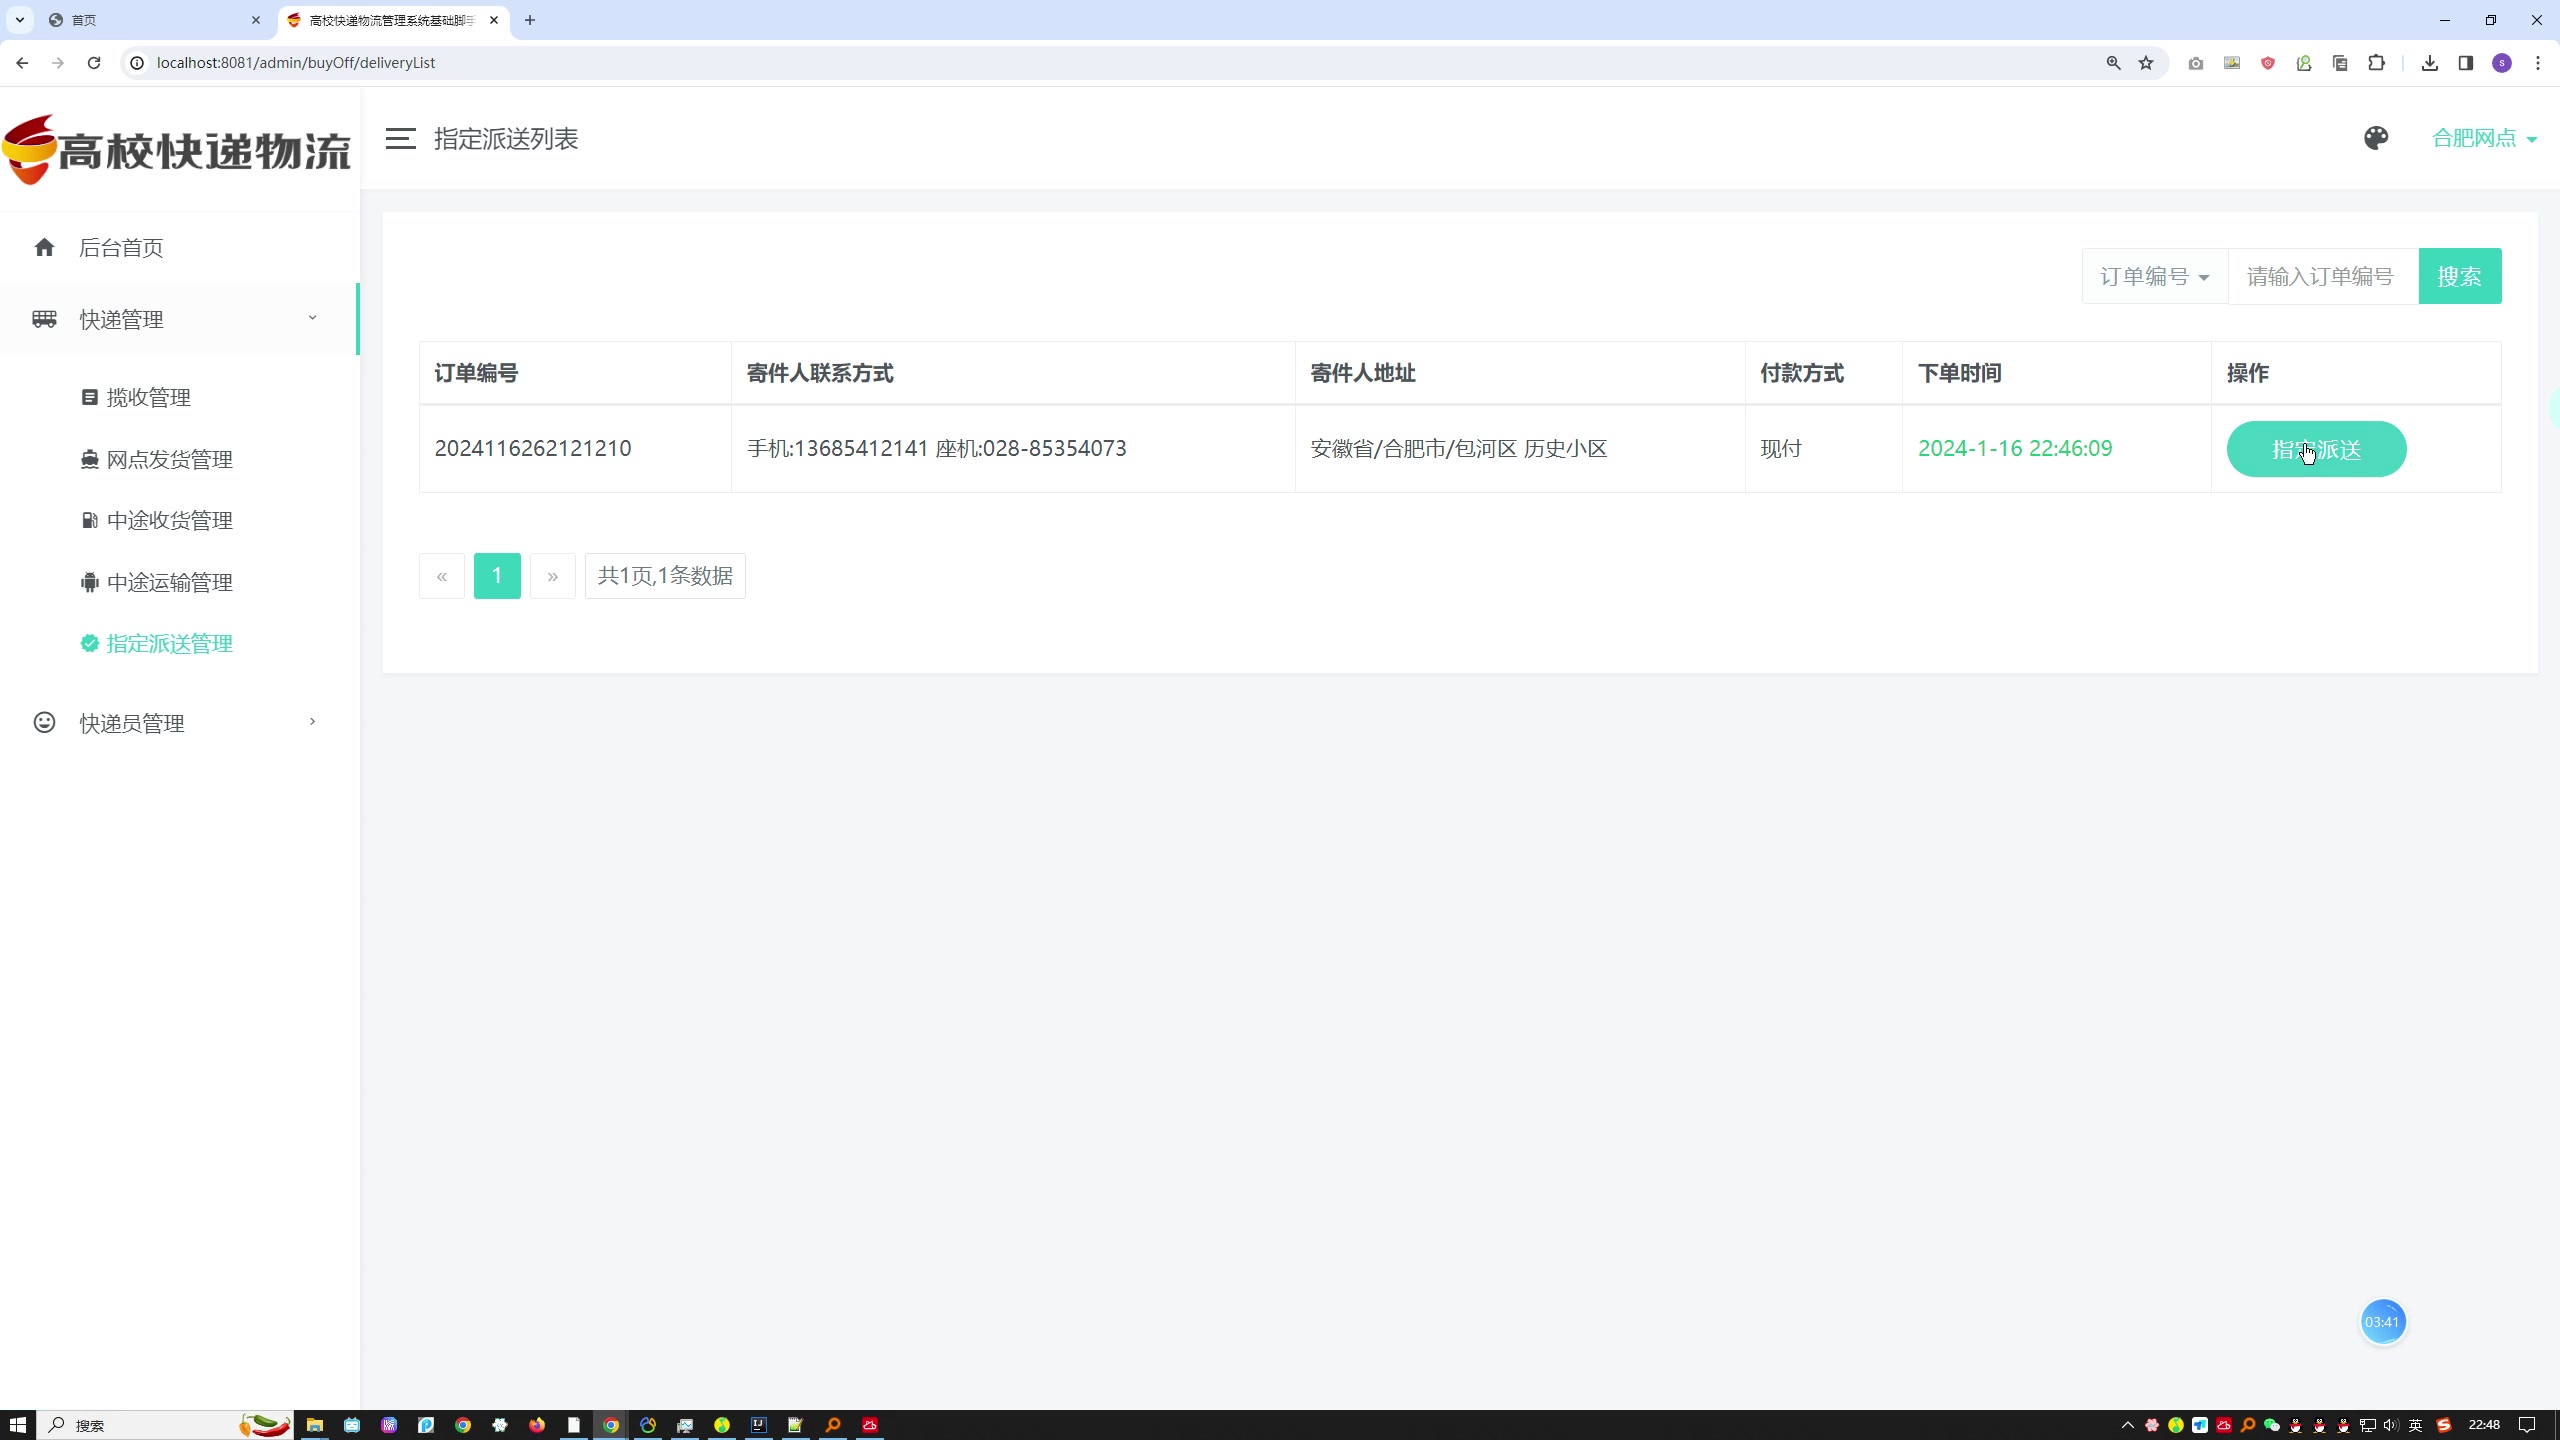
Task: Open 揽收管理 in the sidebar
Action: click(136, 397)
